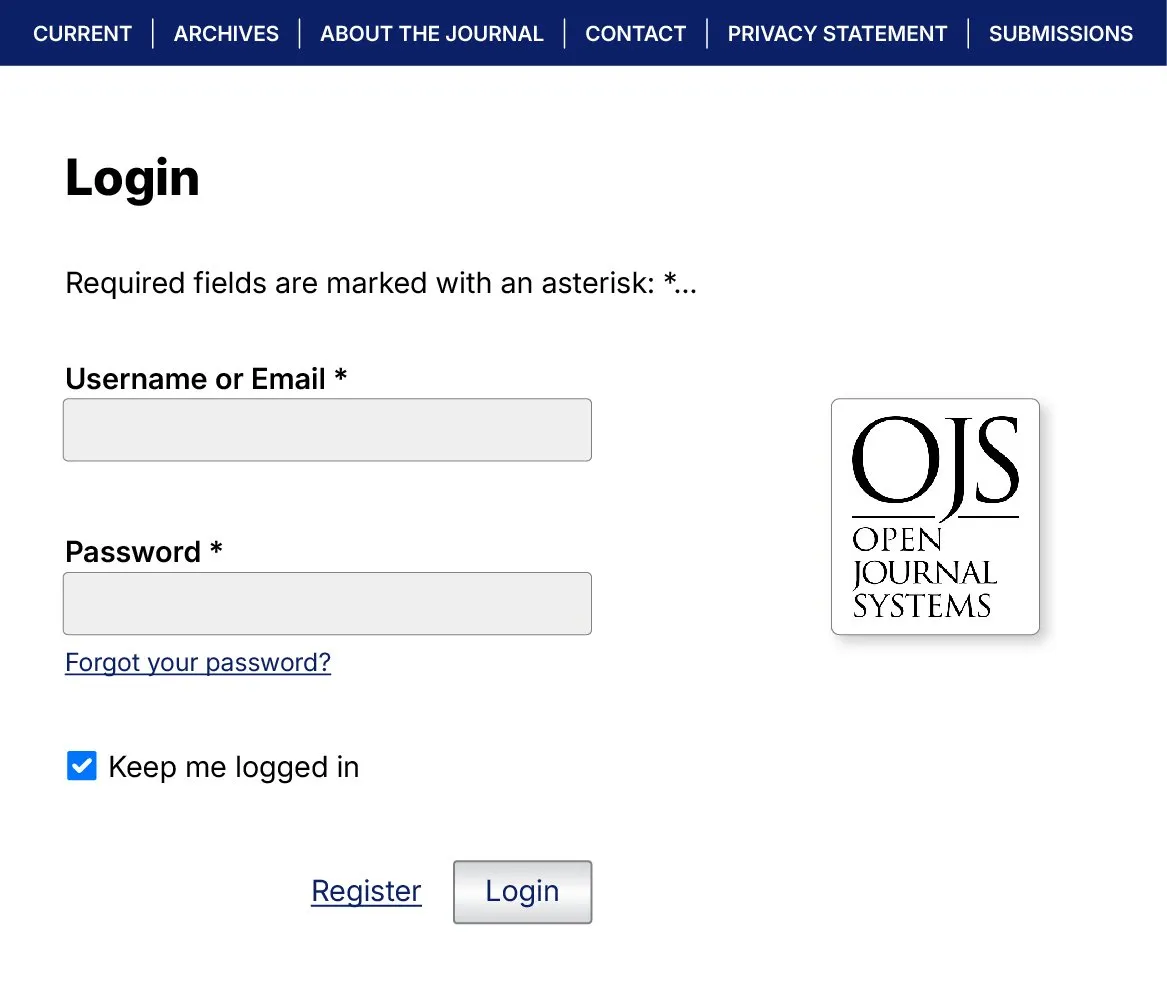Click the 'Password' field label

pyautogui.click(x=133, y=552)
